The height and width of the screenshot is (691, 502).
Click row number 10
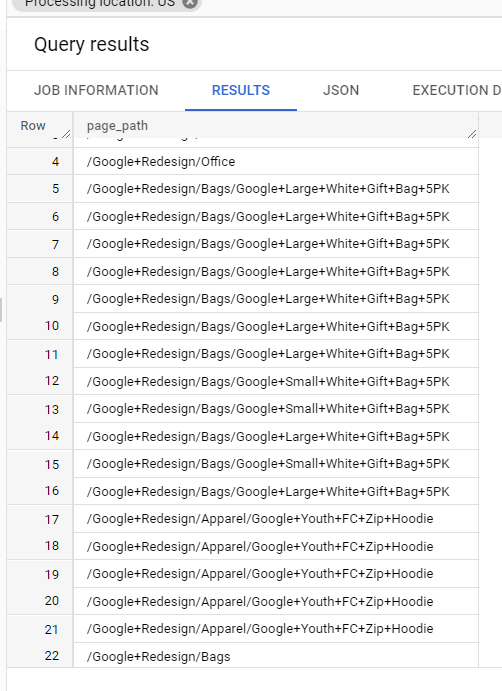[x=52, y=326]
